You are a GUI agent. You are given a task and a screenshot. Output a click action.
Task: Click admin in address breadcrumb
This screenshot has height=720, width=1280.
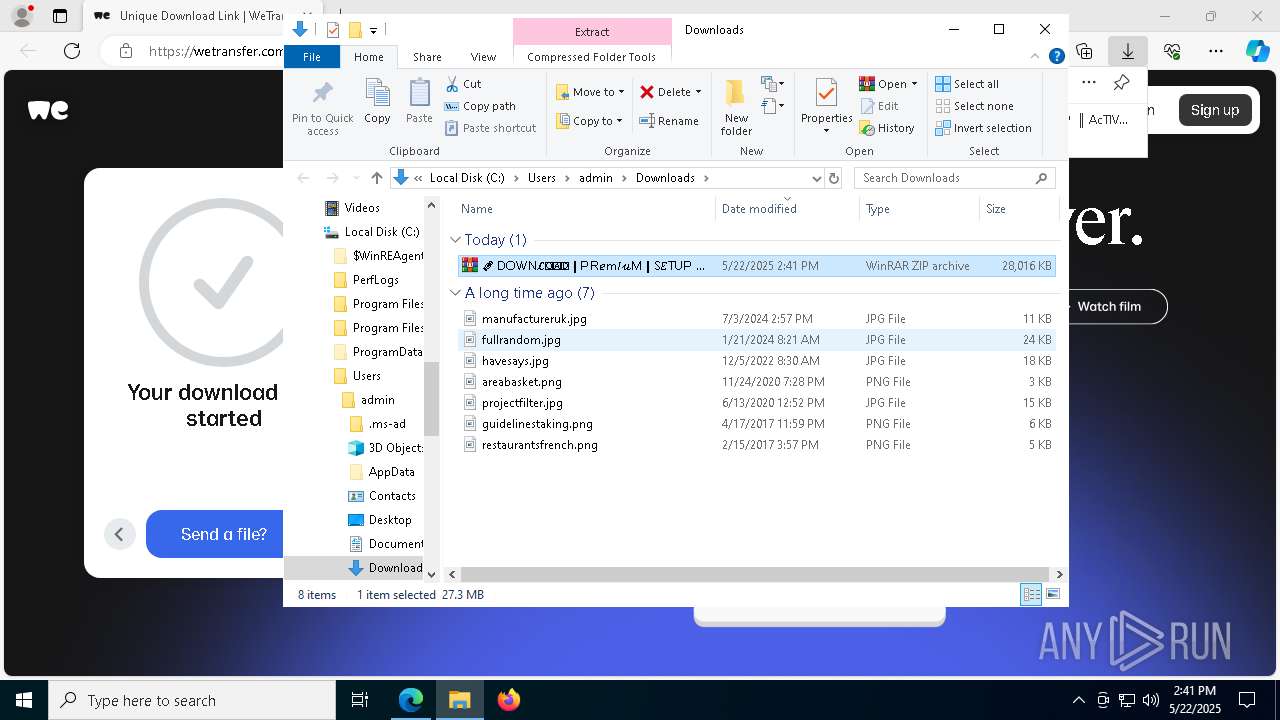coord(596,178)
